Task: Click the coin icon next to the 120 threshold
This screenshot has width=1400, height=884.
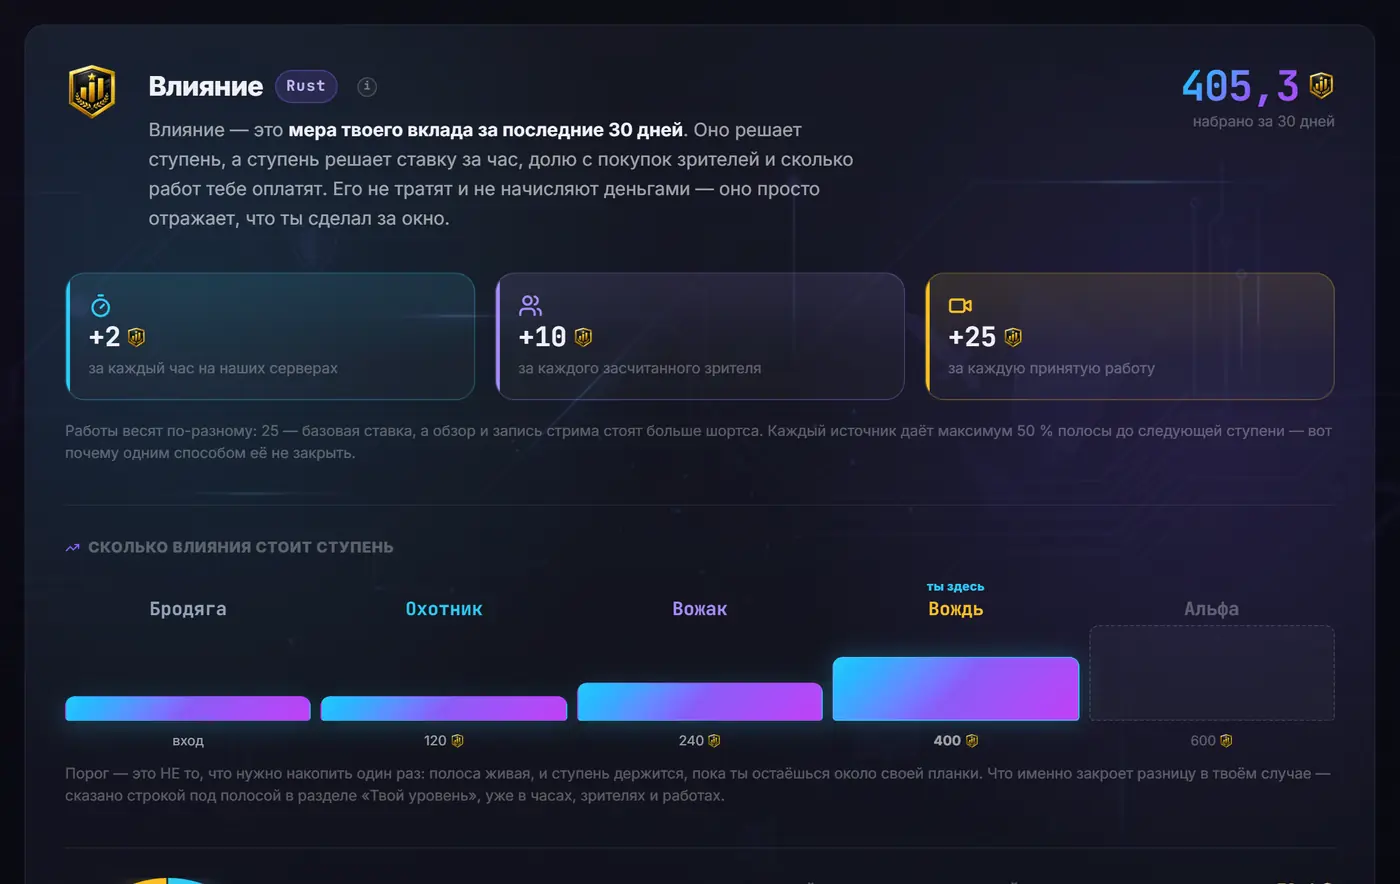Action: 457,741
